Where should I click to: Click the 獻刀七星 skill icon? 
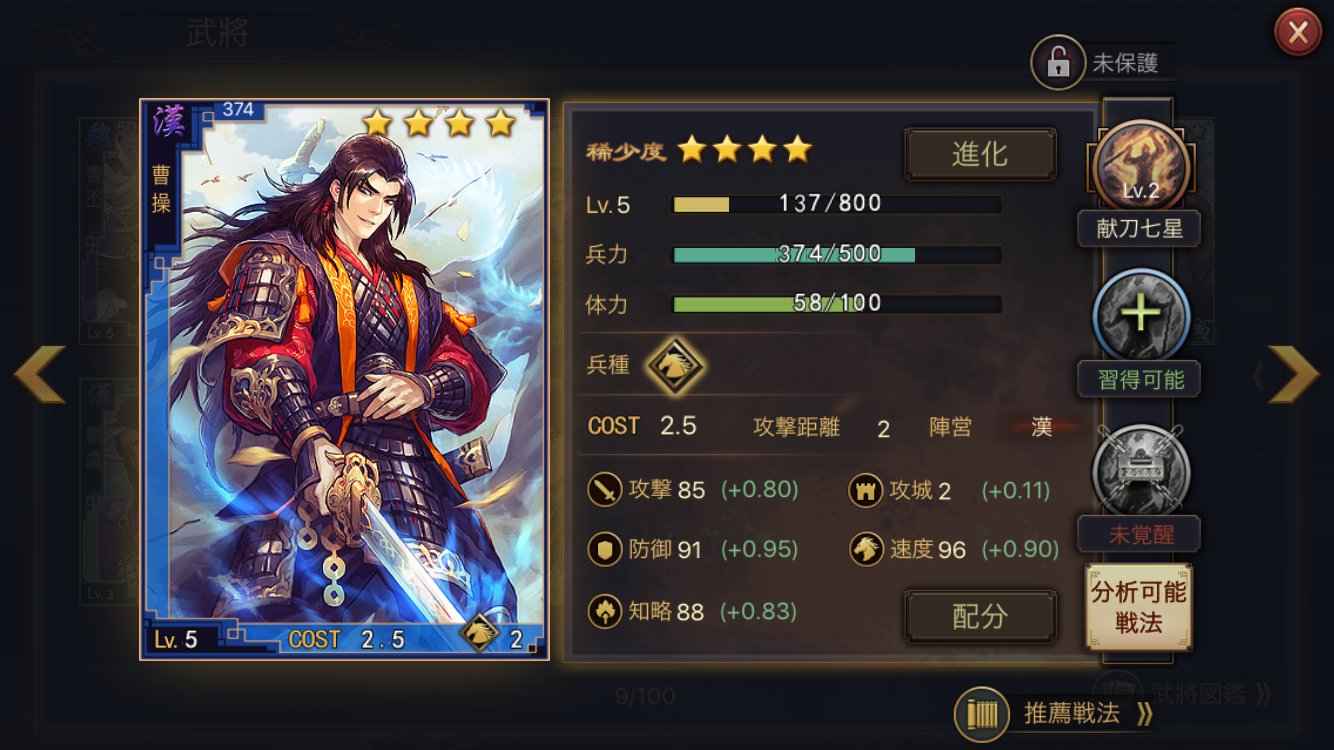pos(1141,167)
